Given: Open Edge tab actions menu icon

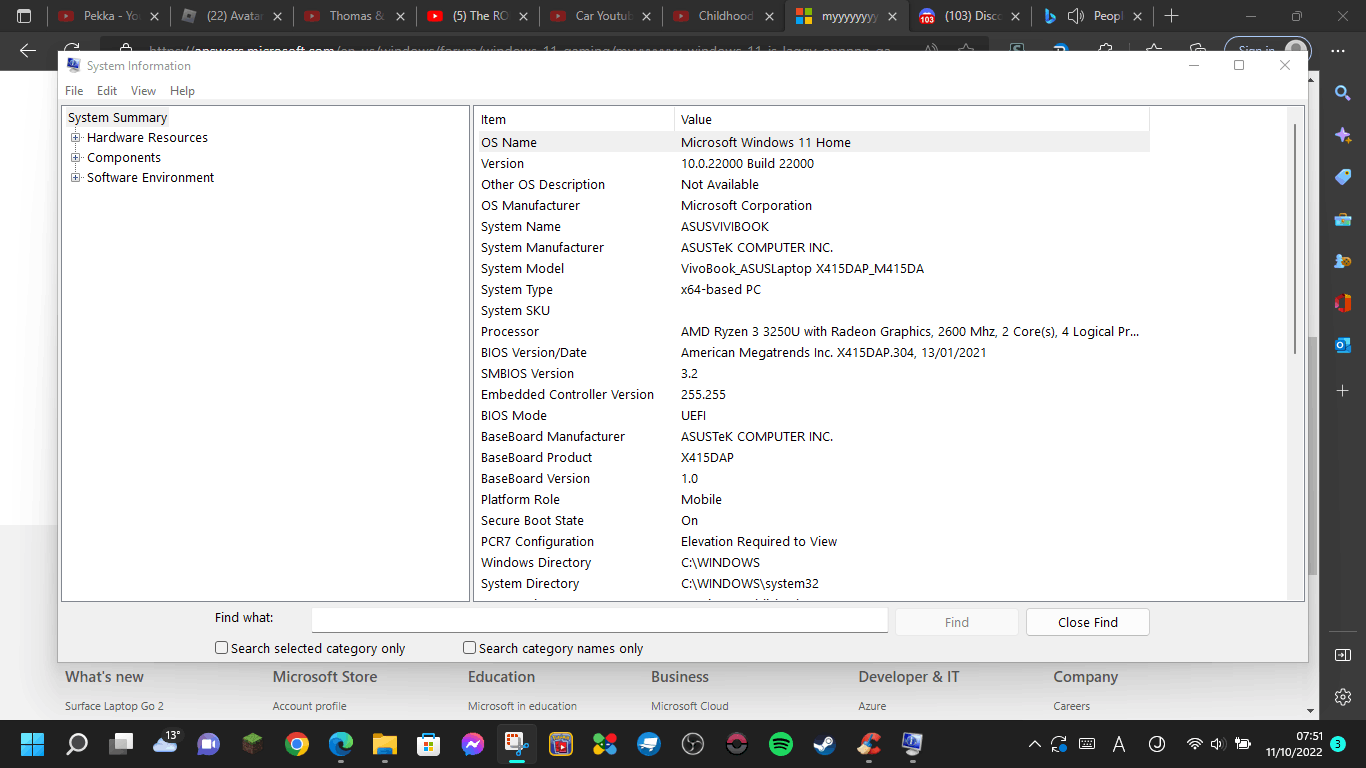Looking at the screenshot, I should [24, 16].
